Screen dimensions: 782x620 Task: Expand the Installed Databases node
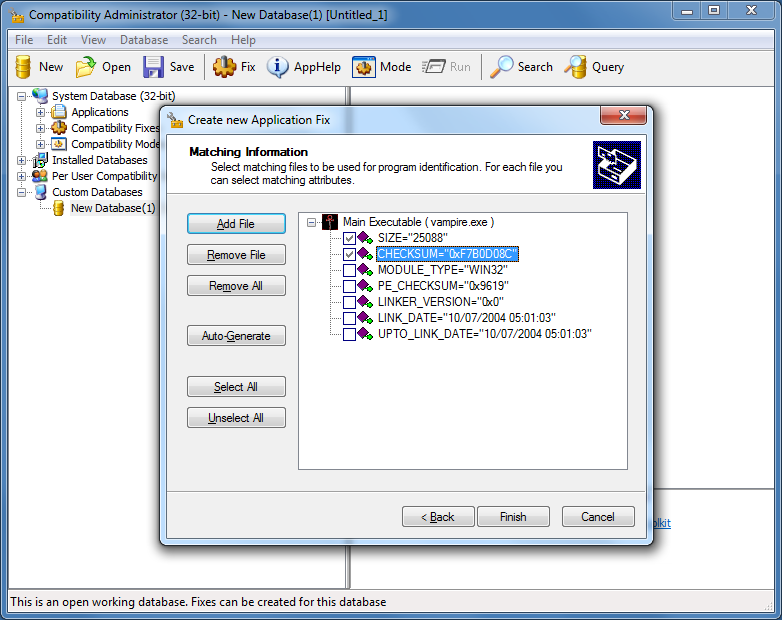(x=21, y=160)
